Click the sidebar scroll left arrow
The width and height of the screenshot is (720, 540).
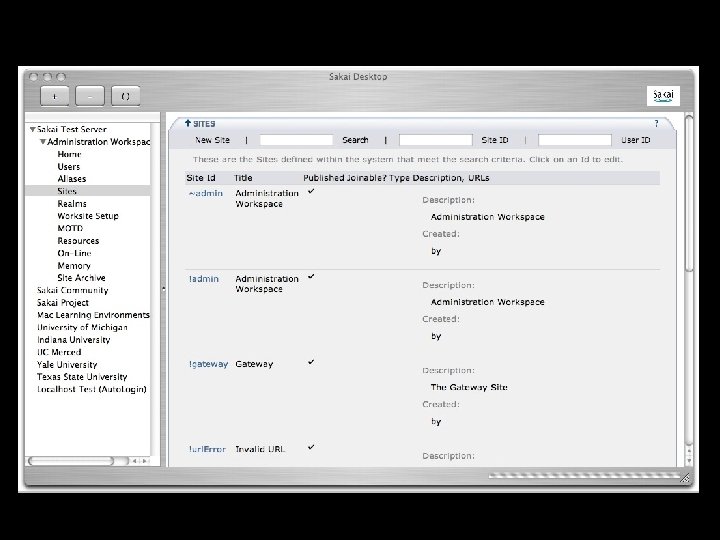point(135,461)
